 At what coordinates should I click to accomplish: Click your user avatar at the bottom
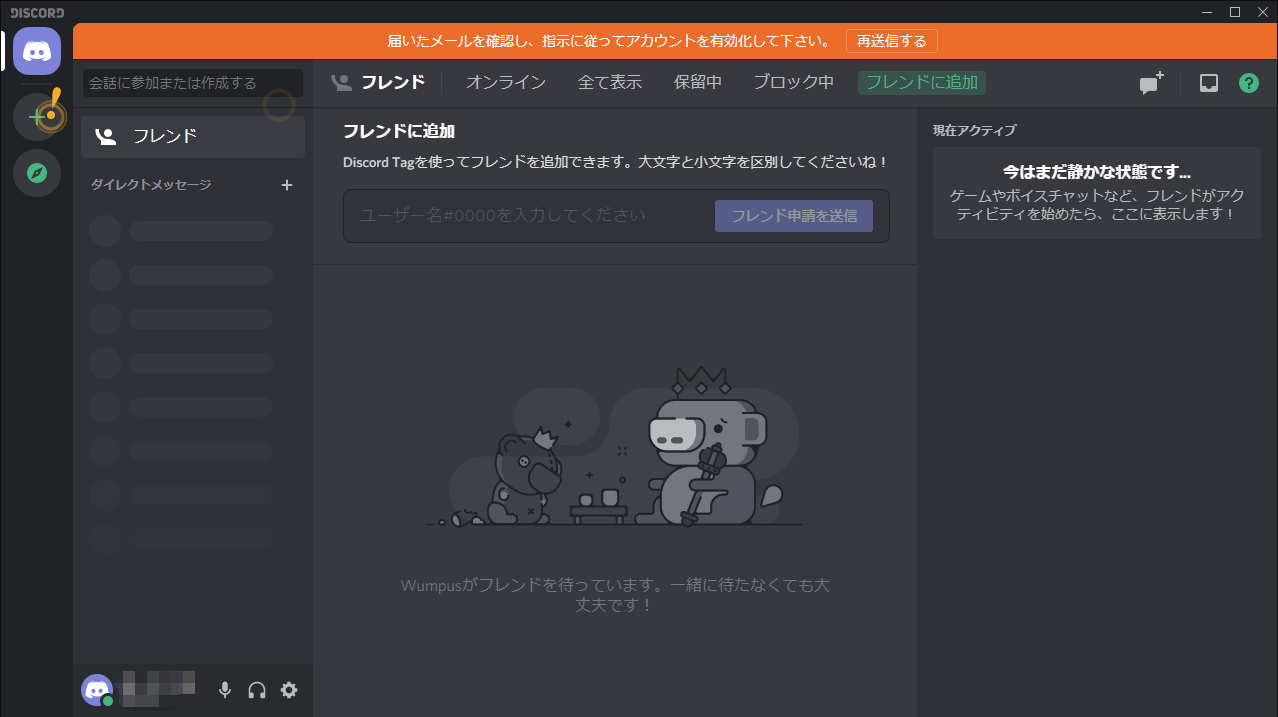(97, 690)
